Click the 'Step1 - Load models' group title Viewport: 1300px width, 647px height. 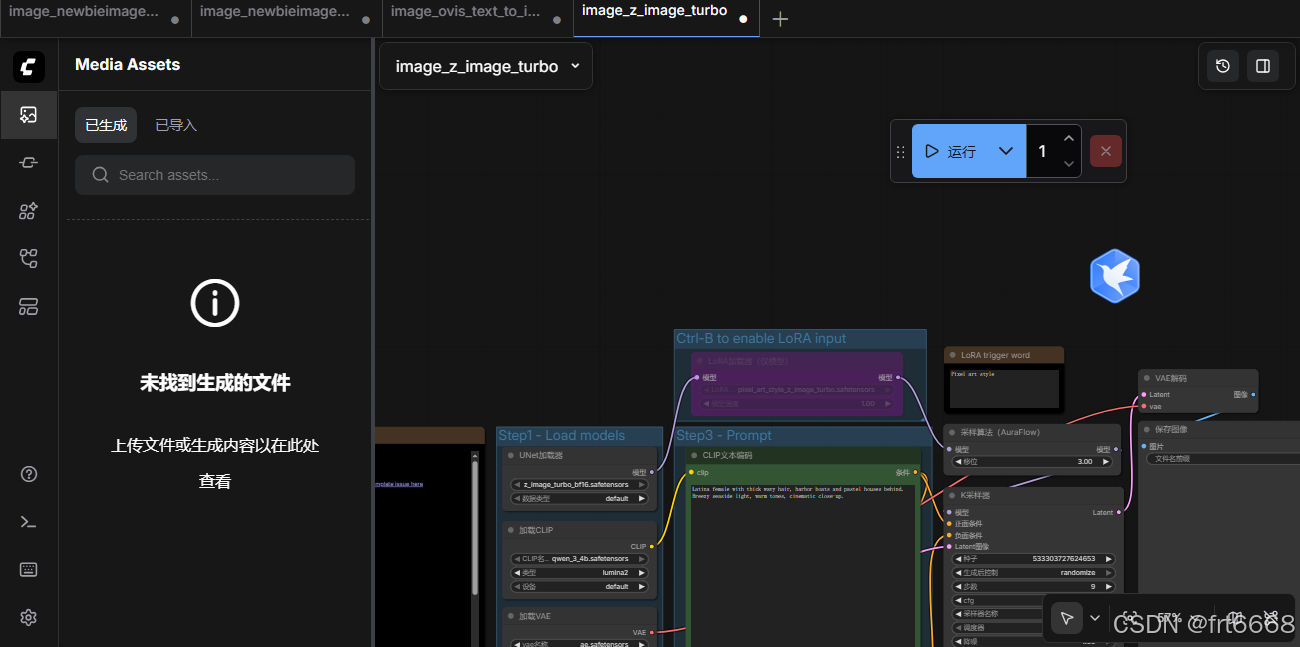point(561,435)
